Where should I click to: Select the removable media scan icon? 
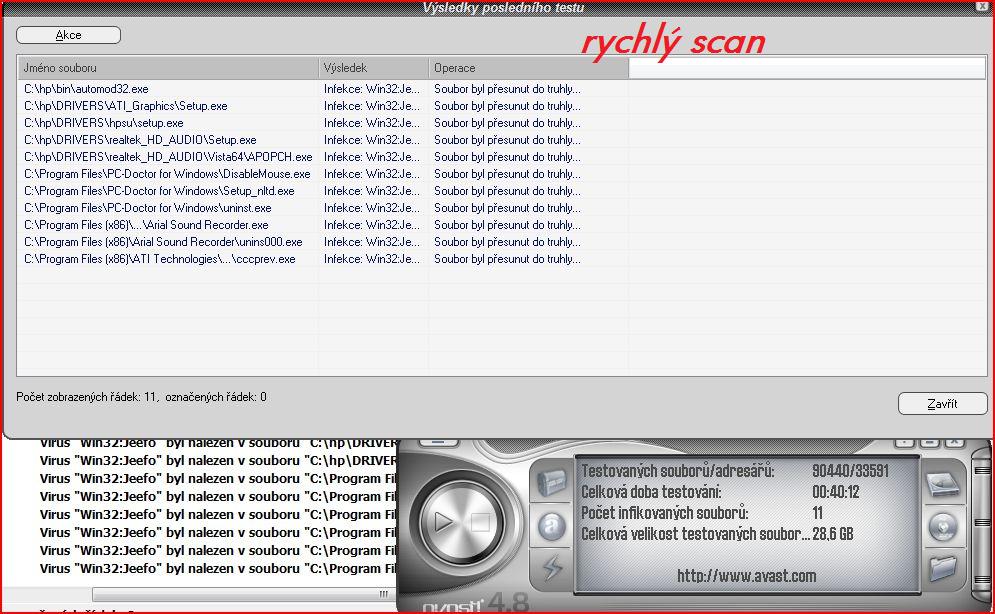click(943, 527)
